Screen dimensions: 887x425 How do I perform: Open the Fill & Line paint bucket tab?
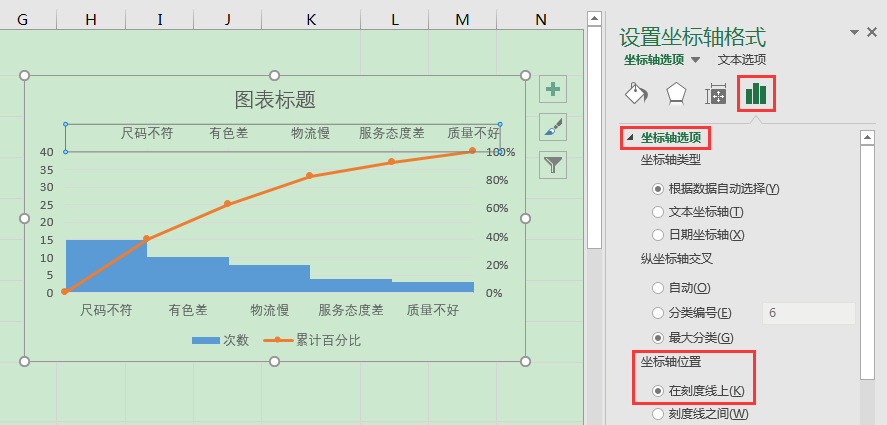[636, 93]
